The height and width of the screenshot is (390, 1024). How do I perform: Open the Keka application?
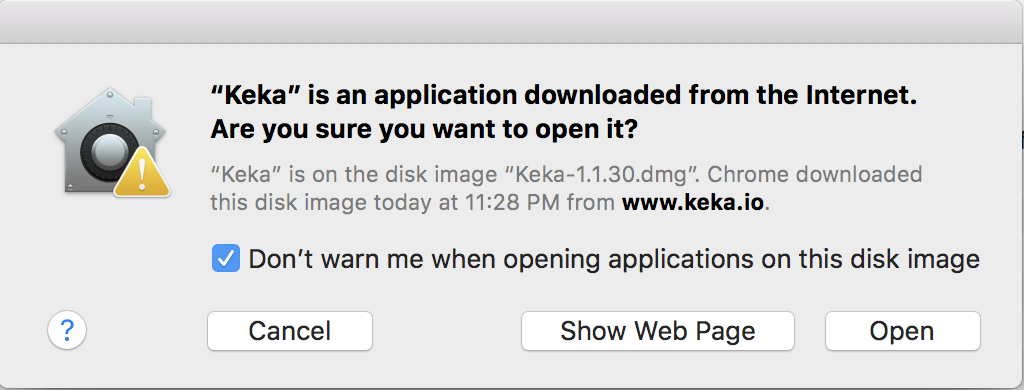click(903, 331)
